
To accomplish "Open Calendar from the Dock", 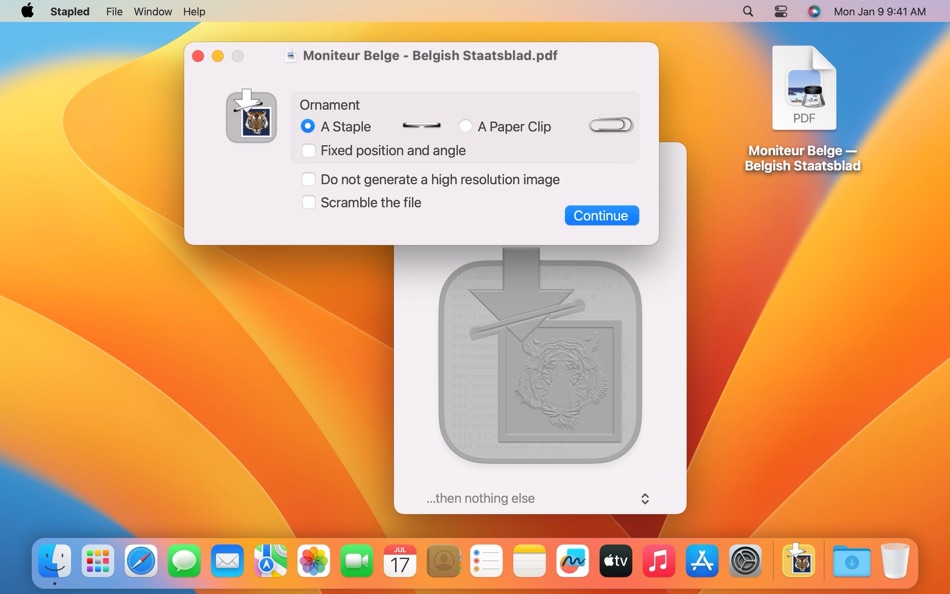I will pos(400,561).
